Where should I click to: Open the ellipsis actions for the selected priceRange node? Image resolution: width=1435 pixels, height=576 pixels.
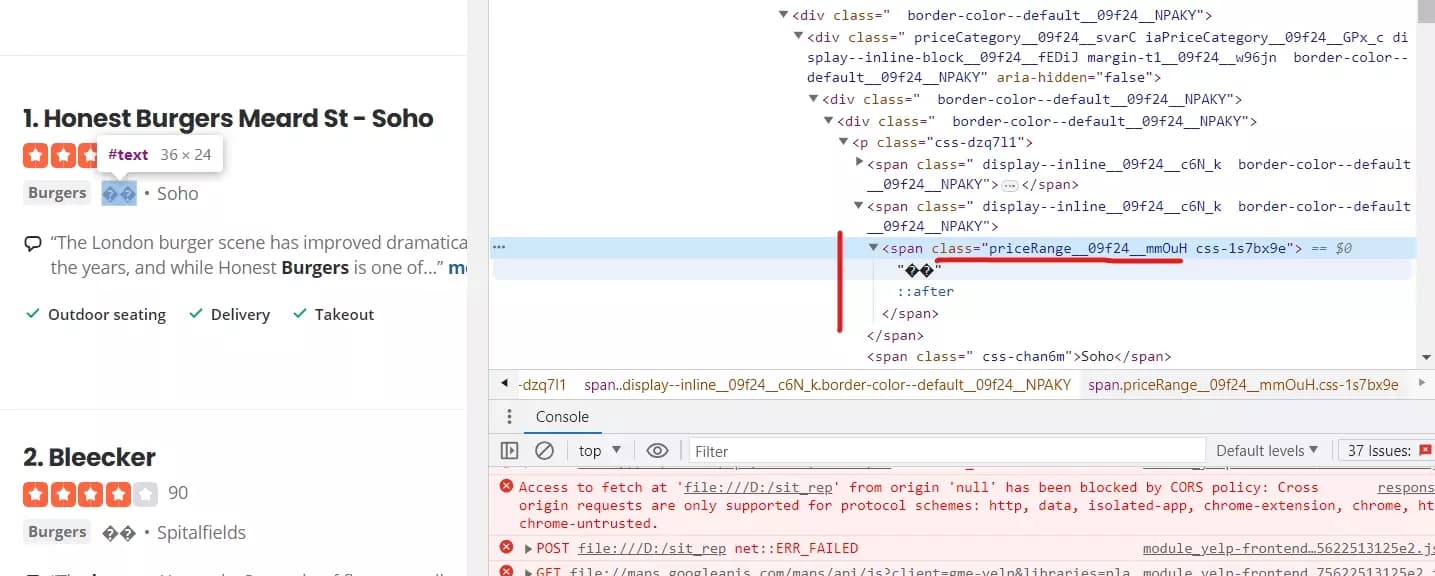click(499, 247)
